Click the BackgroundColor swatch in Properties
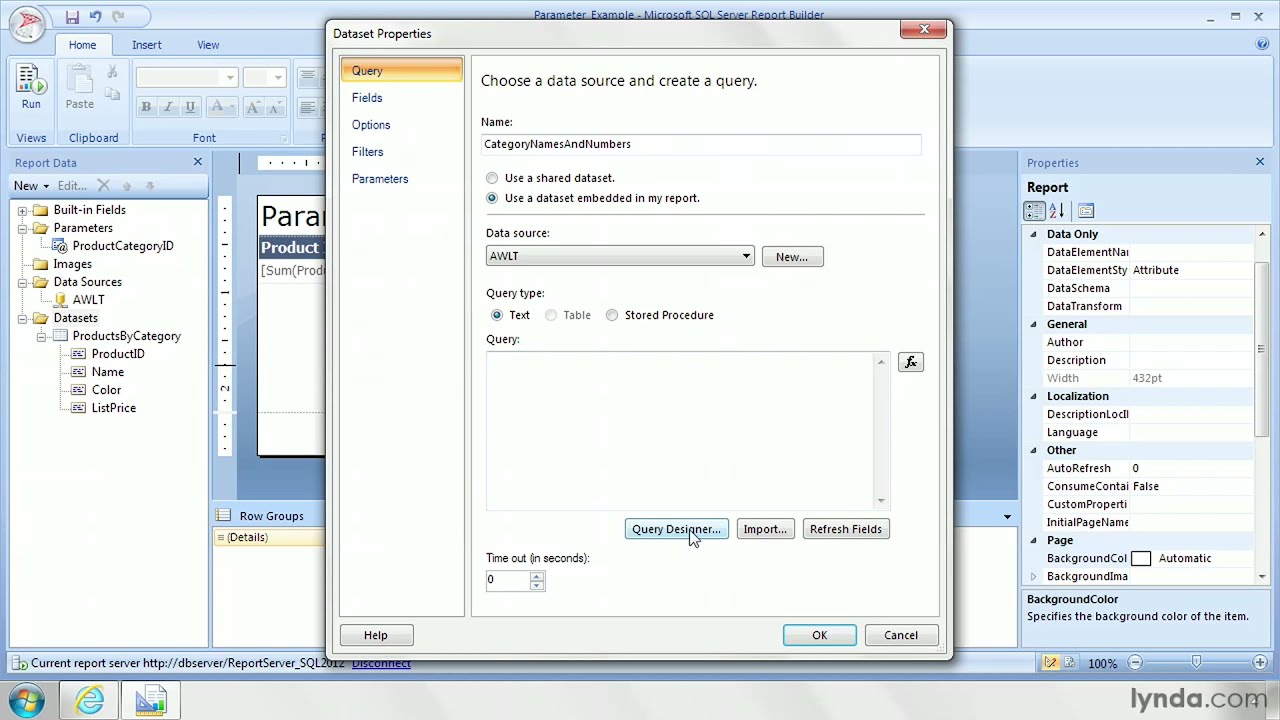Image resolution: width=1280 pixels, height=720 pixels. coord(1140,558)
